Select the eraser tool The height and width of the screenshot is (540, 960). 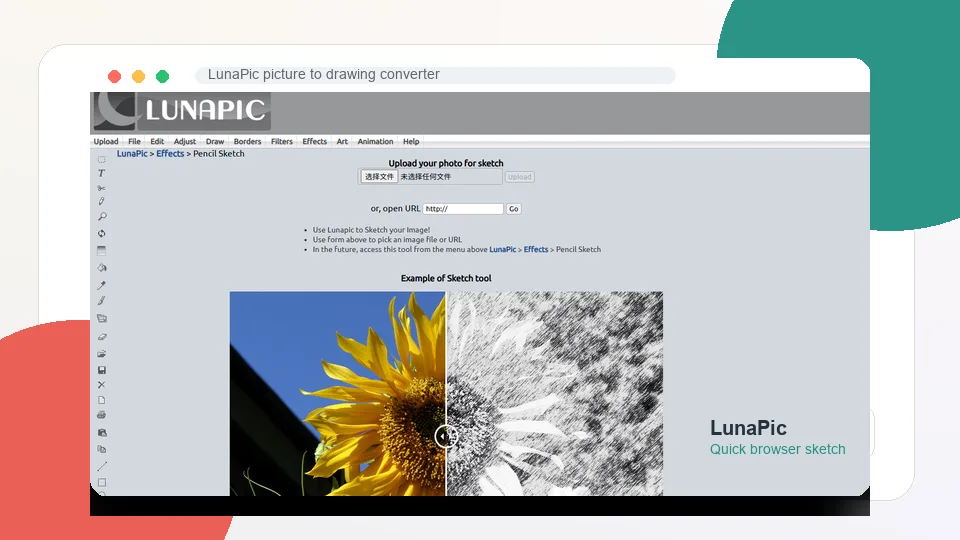(x=102, y=337)
